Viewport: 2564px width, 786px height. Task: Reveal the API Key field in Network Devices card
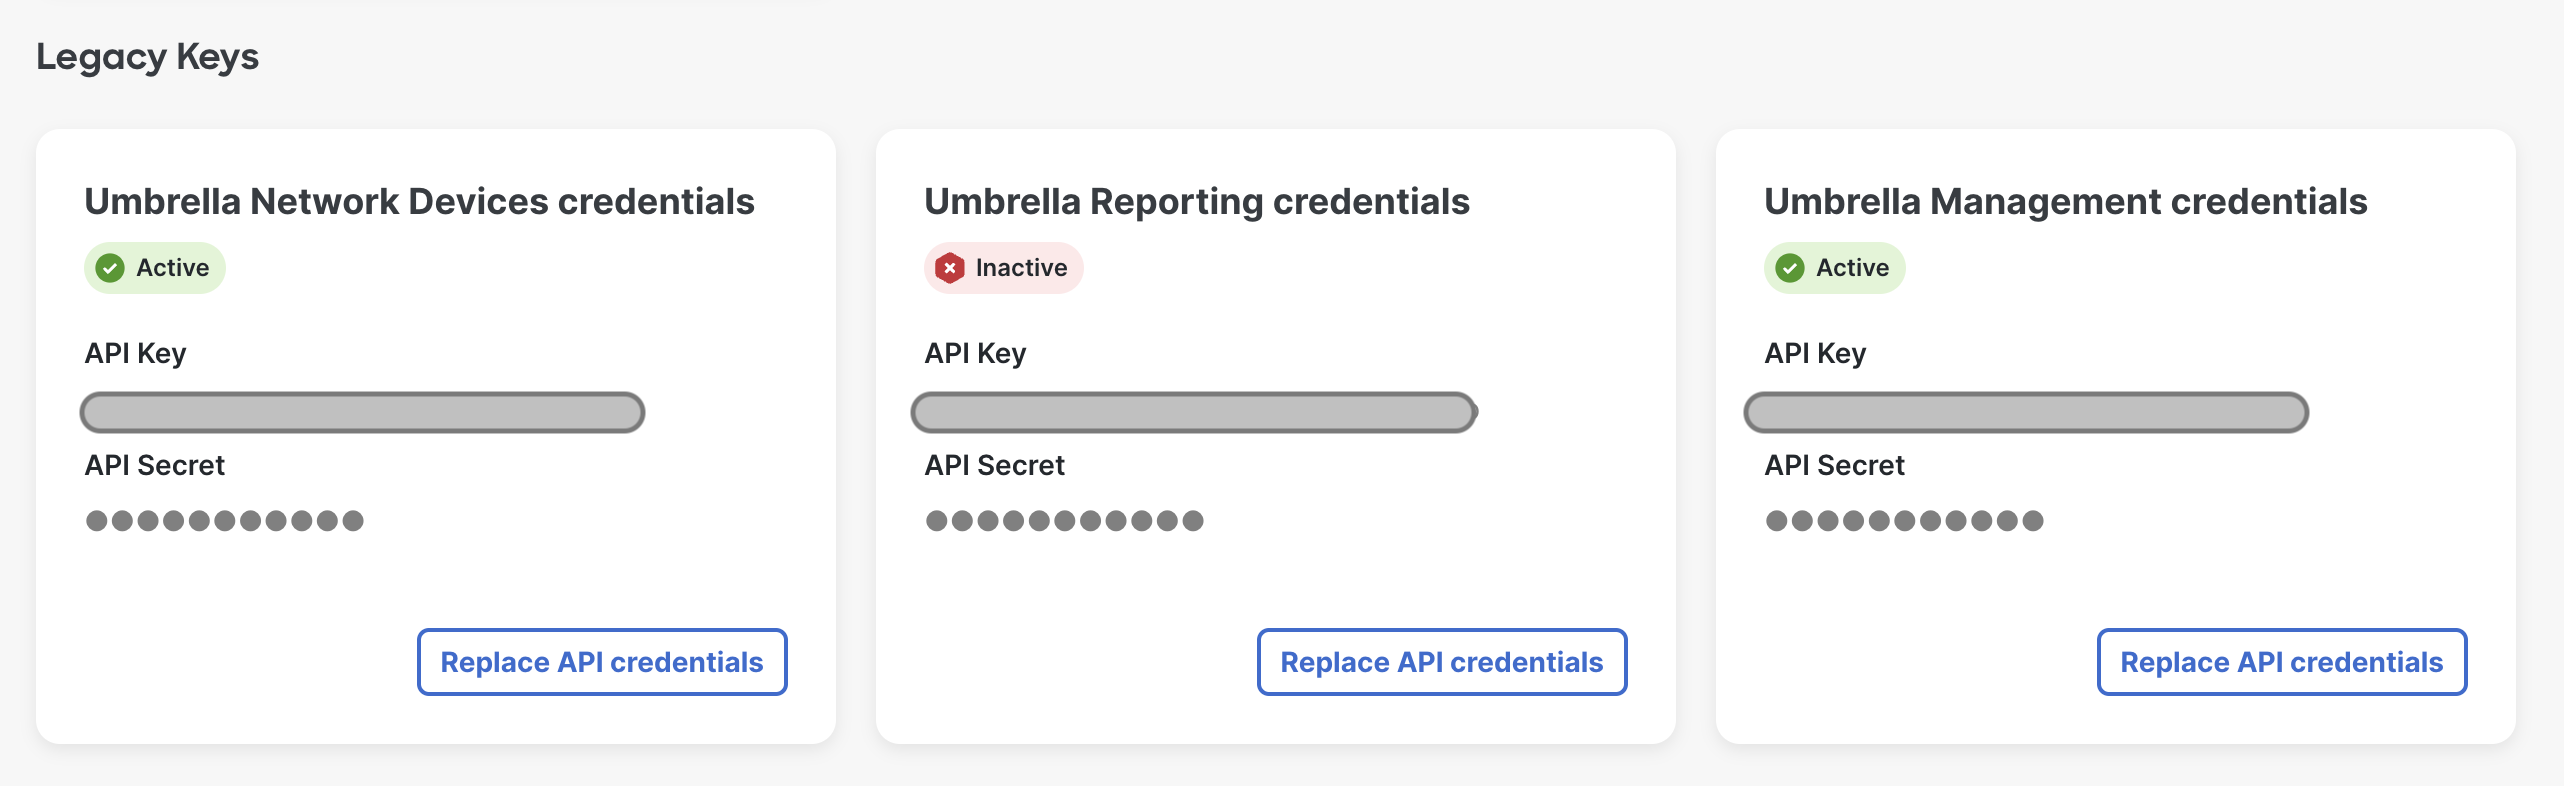coord(362,411)
